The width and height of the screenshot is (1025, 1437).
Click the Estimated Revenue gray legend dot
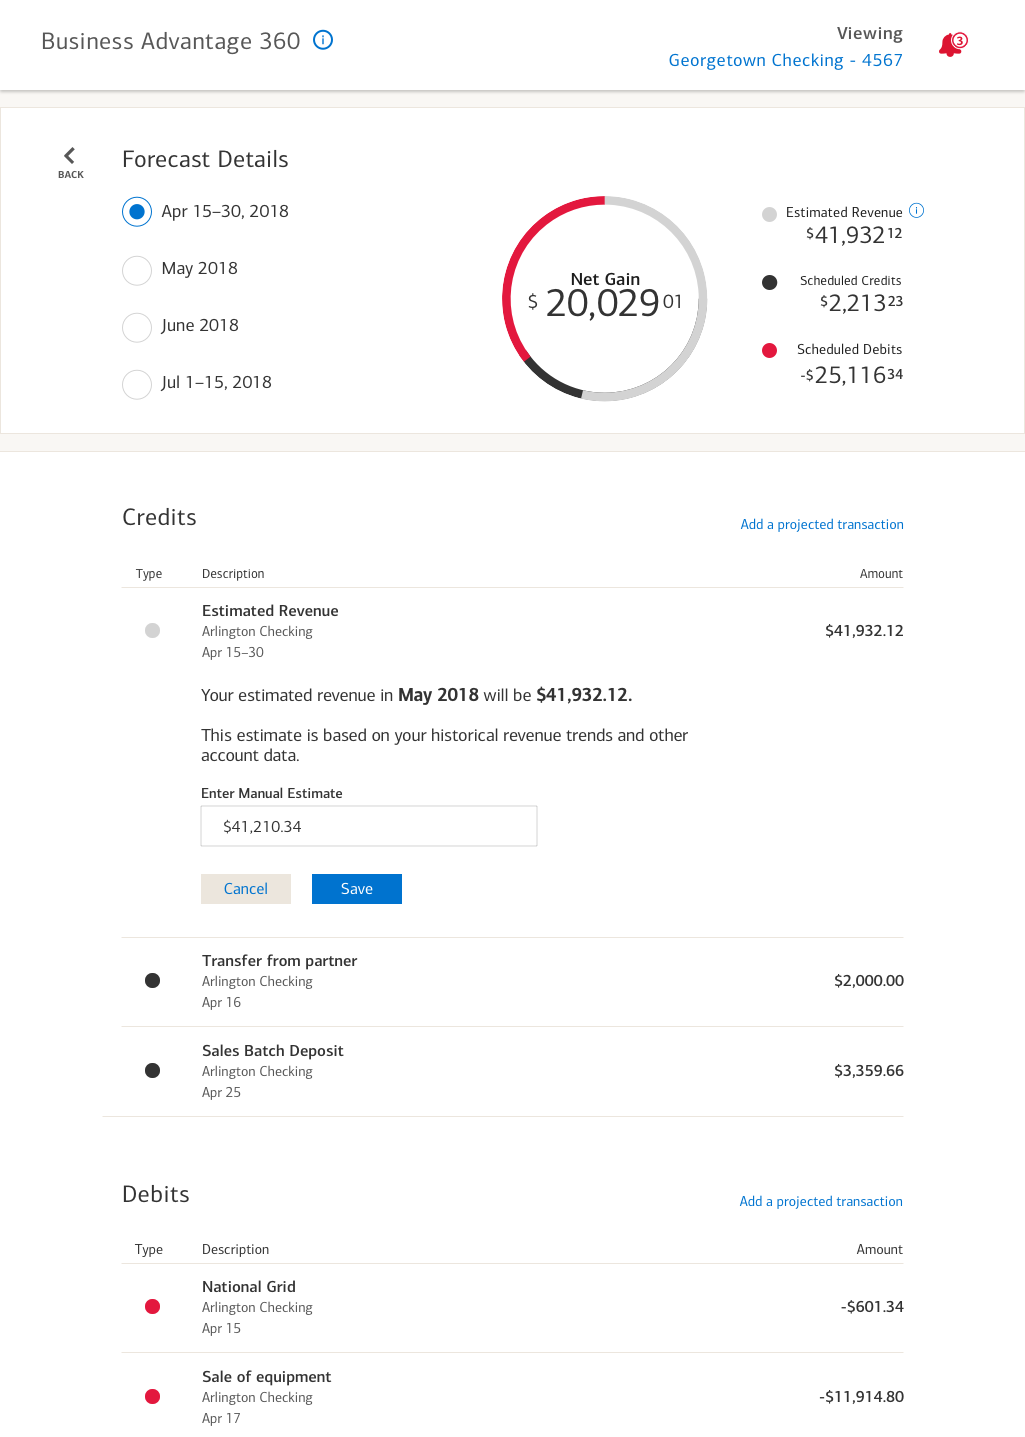coord(769,214)
